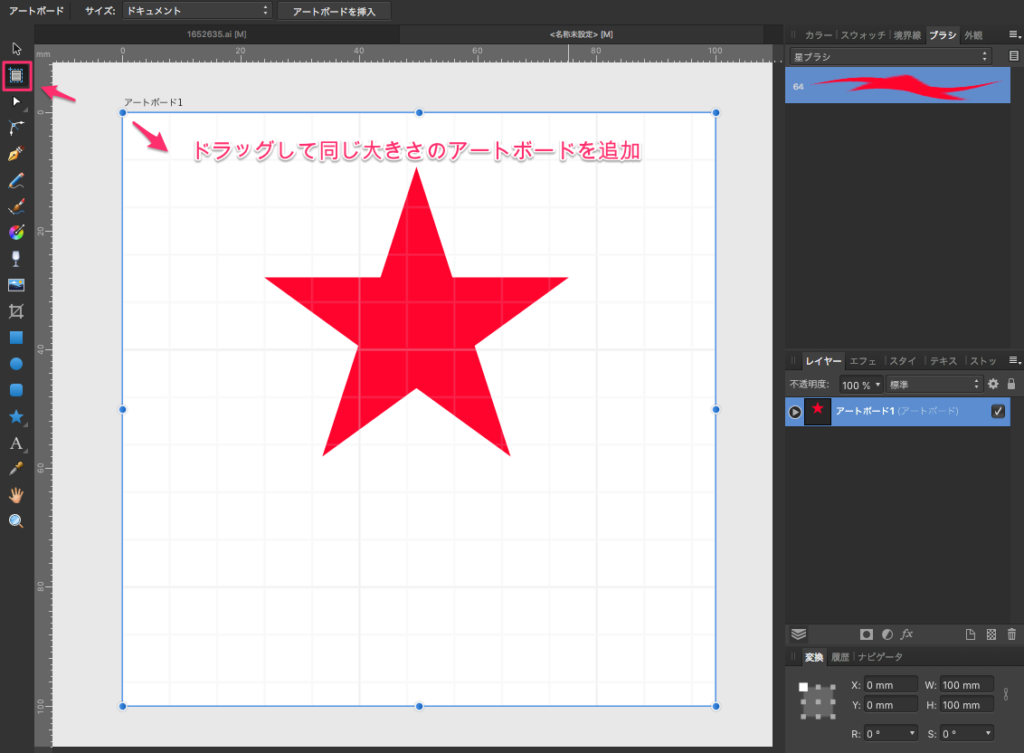Choose the Star shape tool
The width and height of the screenshot is (1024, 753).
point(16,416)
